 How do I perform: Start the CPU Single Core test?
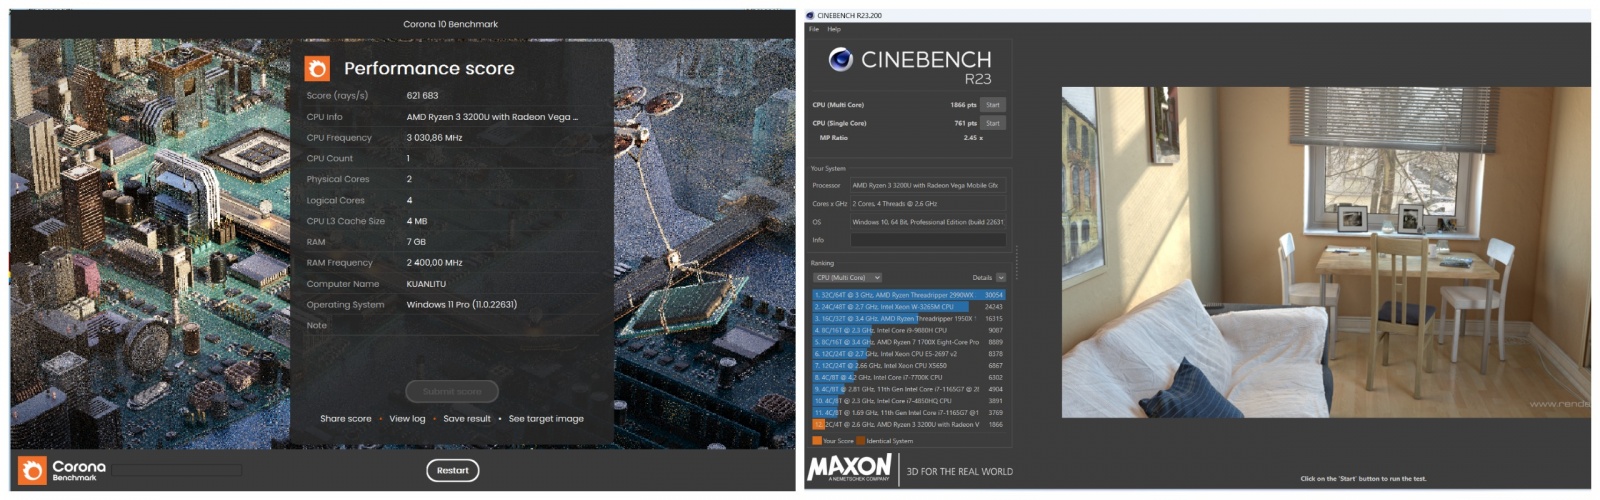992,123
